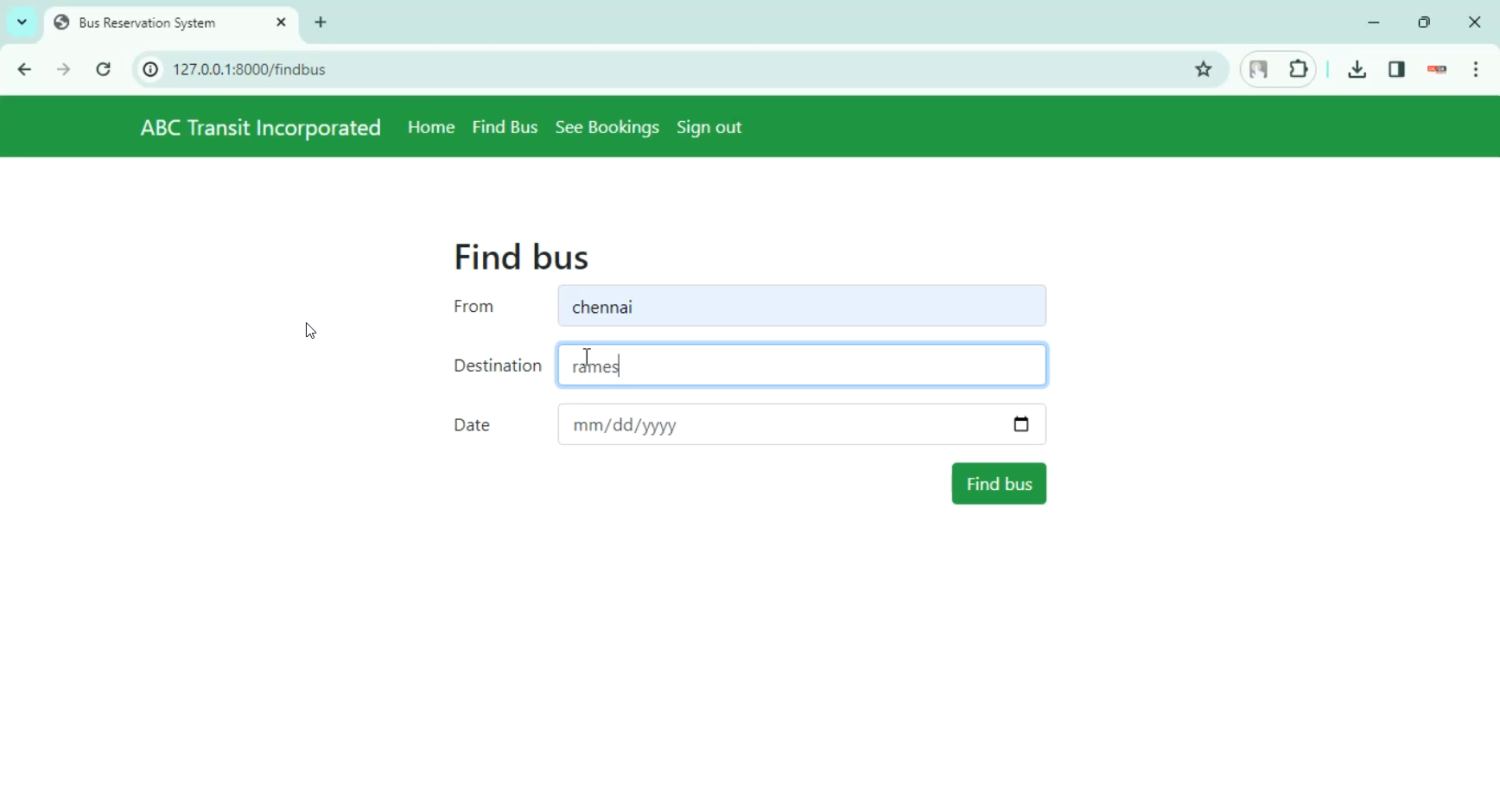Viewport: 1500px width, 789px height.
Task: Click the ABC Transit Incorporated brand link
Action: [x=260, y=127]
